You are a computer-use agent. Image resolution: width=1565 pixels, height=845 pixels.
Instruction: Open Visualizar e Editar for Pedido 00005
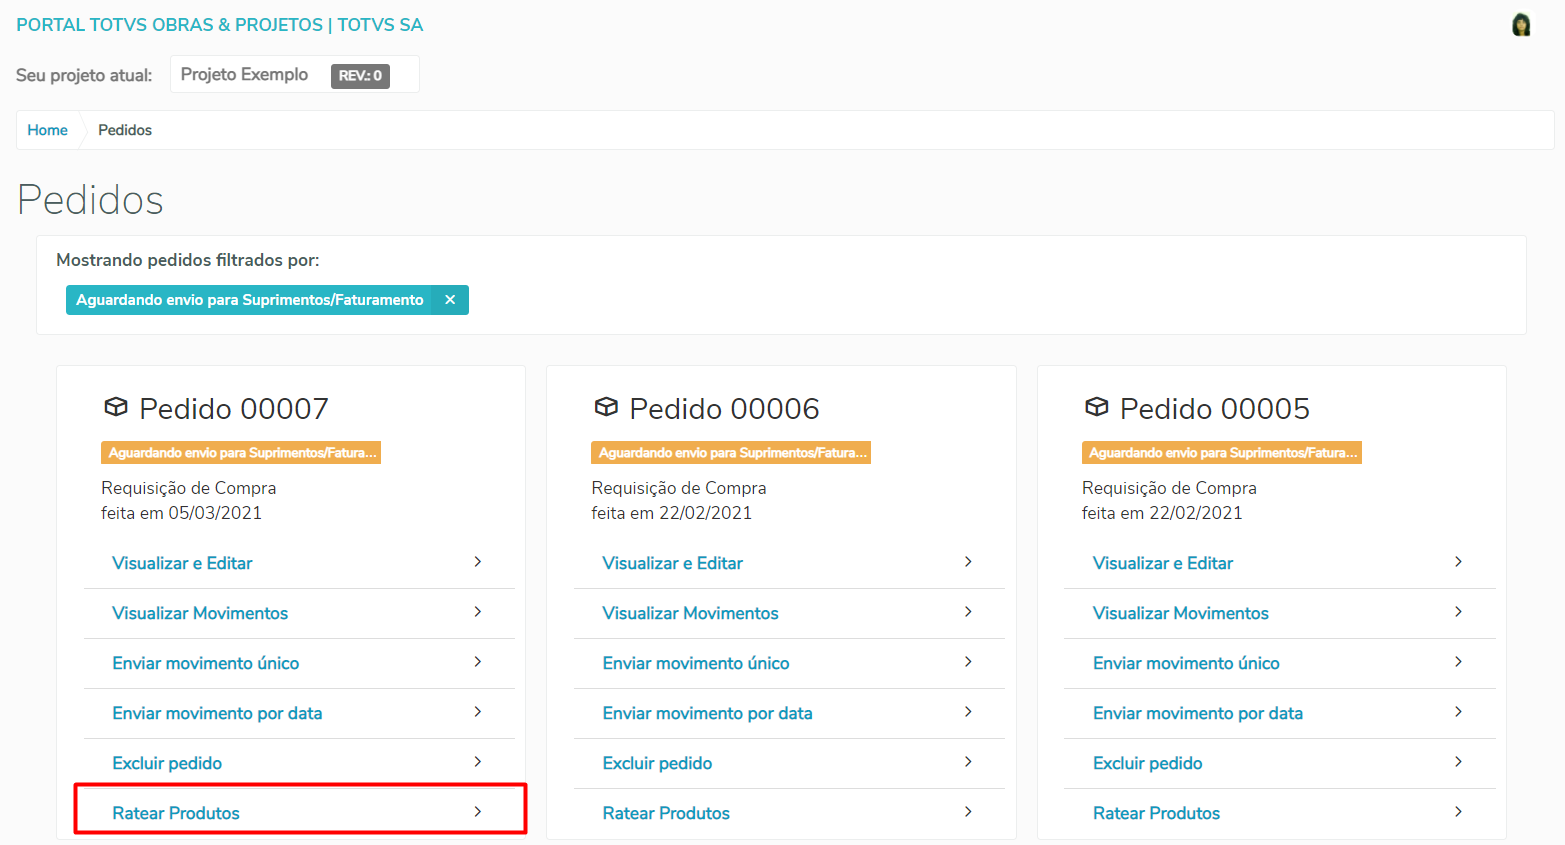(1162, 563)
